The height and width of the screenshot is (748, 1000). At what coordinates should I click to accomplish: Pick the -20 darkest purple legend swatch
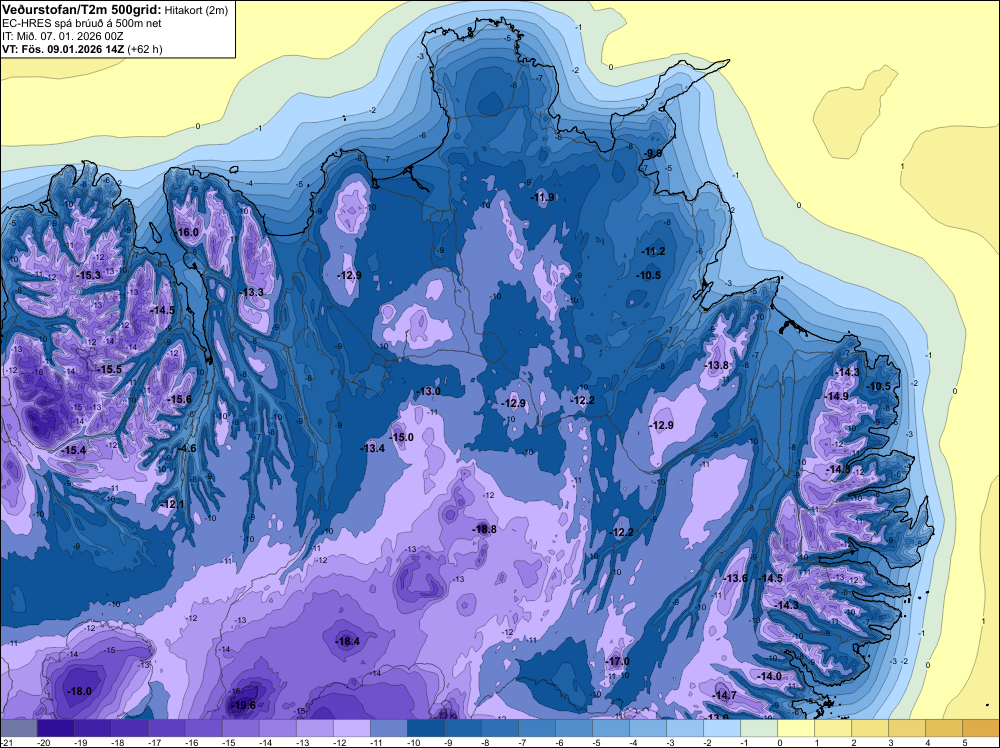click(x=55, y=728)
